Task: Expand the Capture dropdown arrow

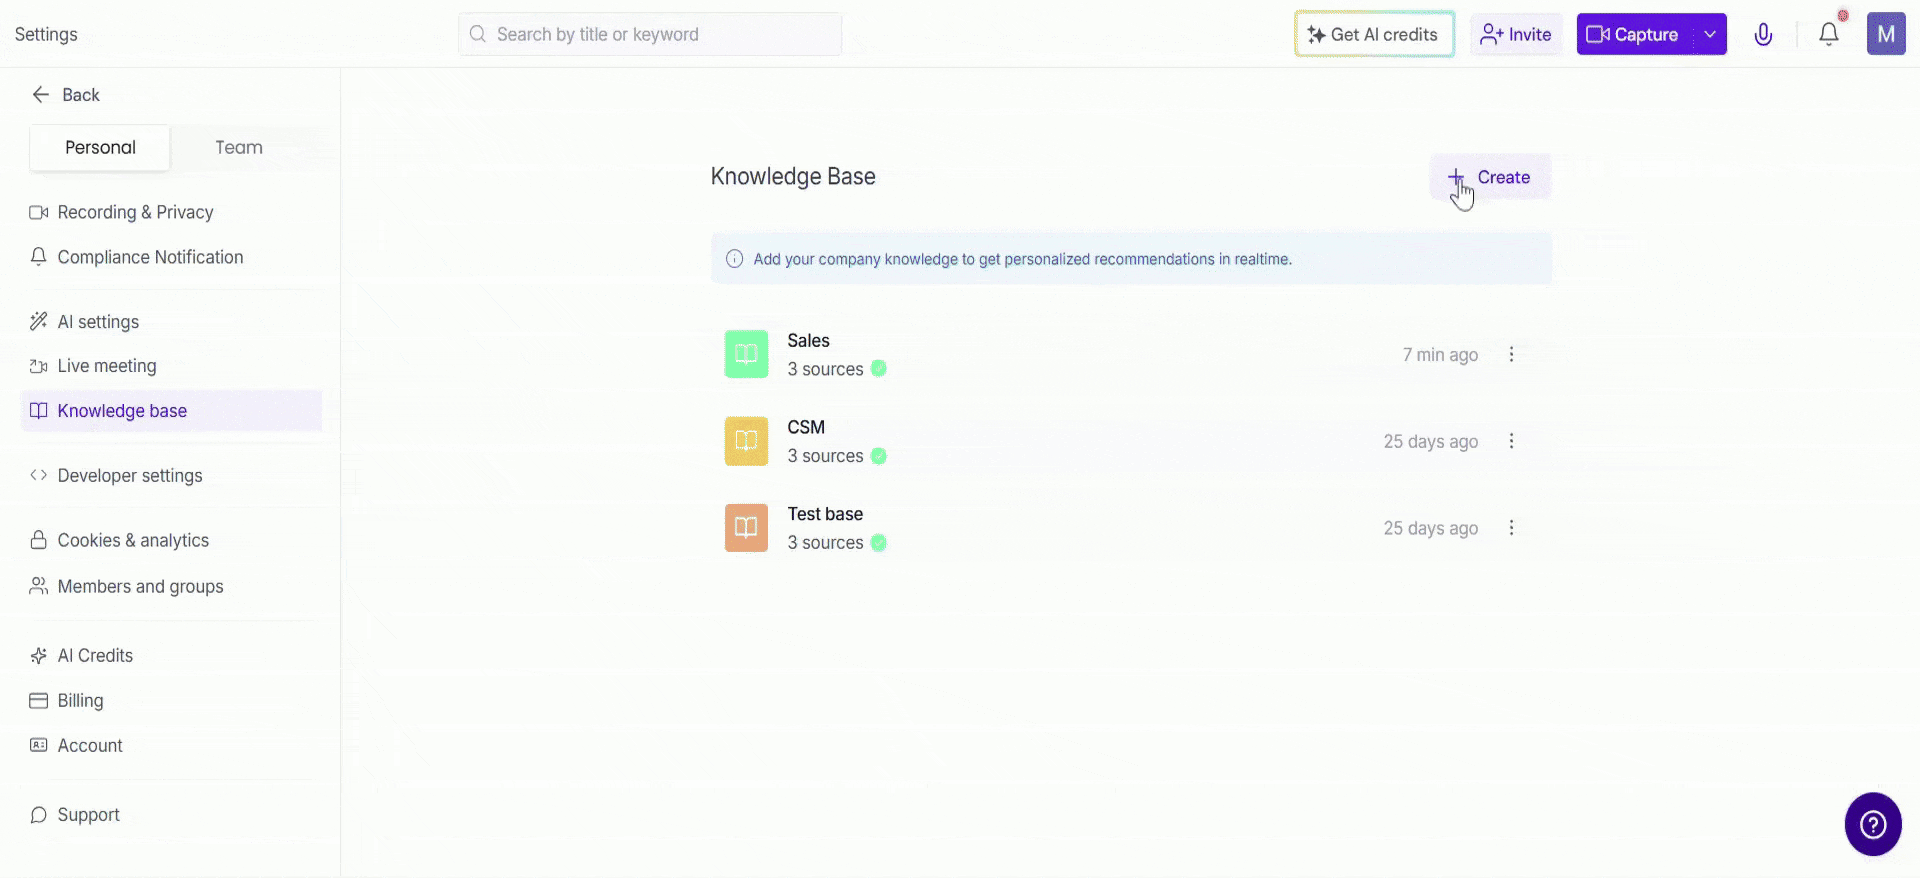Action: point(1710,34)
